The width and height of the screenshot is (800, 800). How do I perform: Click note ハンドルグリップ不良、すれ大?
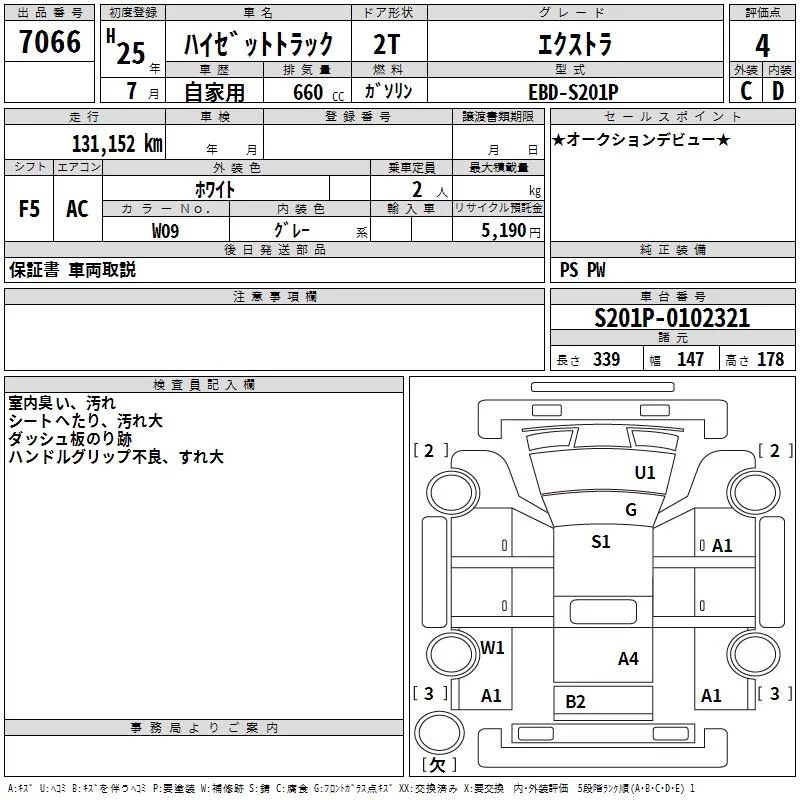point(116,457)
